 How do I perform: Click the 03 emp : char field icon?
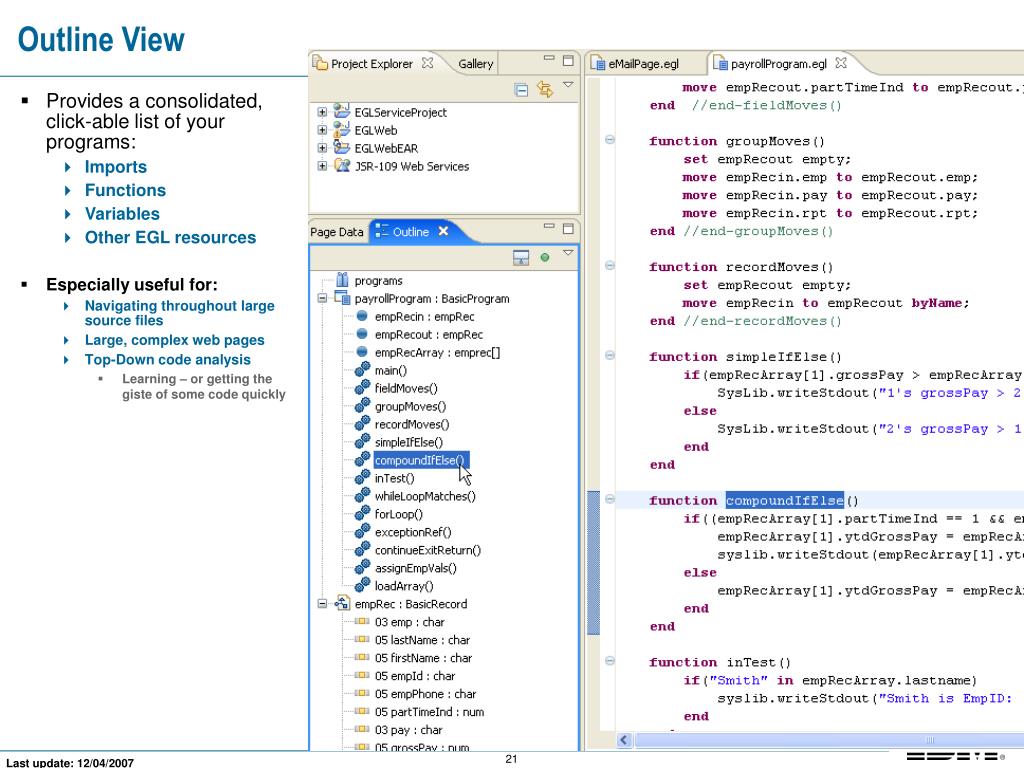pyautogui.click(x=362, y=622)
